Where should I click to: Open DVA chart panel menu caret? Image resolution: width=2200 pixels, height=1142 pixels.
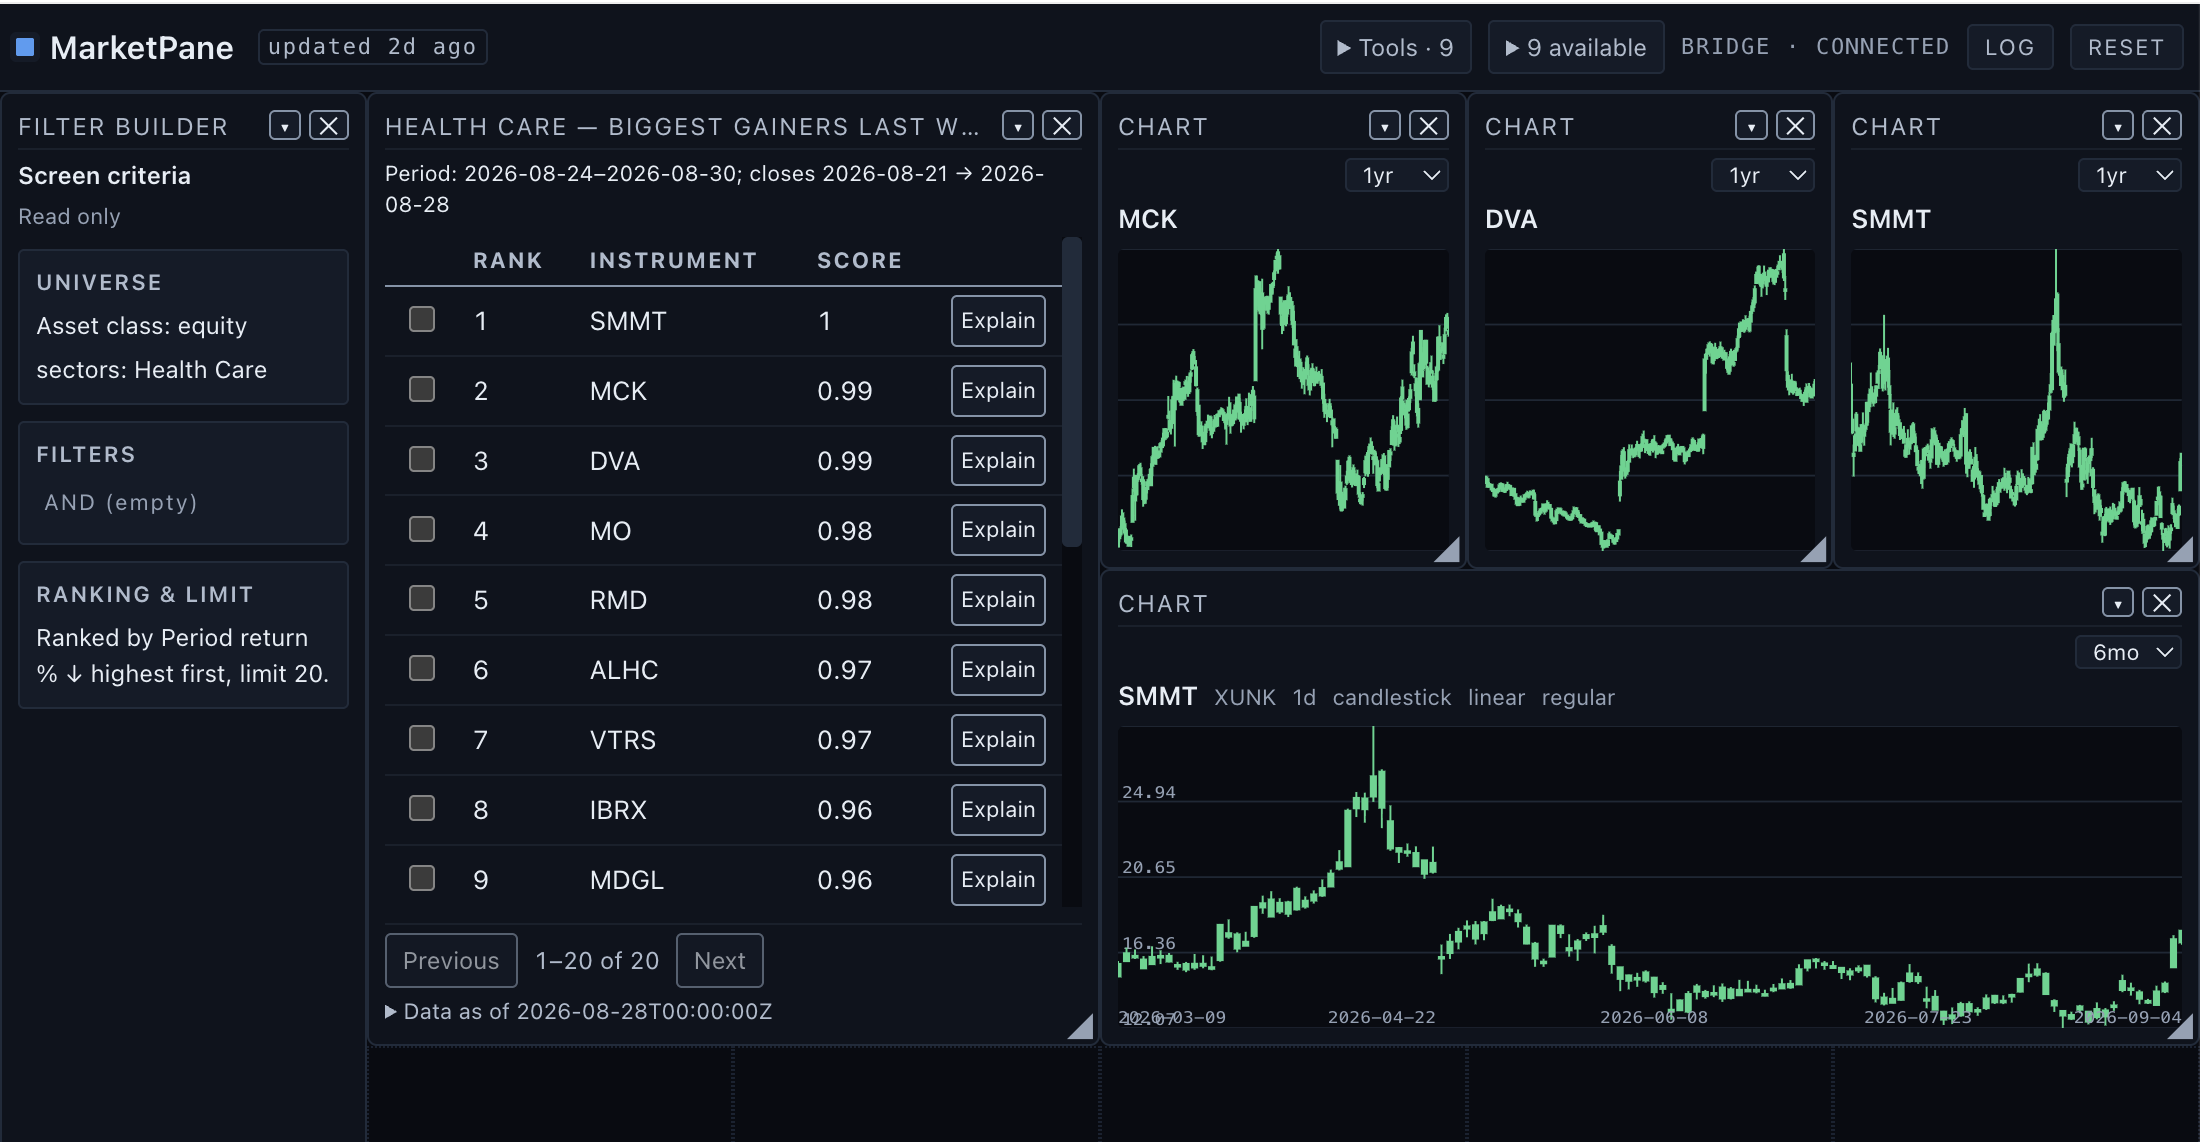1751,126
